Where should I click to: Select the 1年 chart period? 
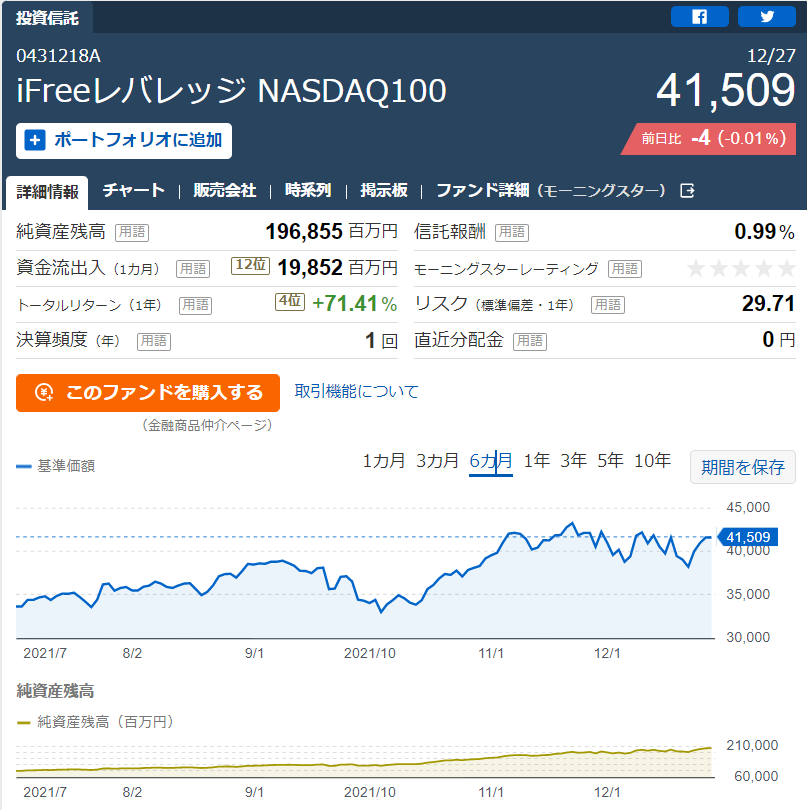point(537,461)
